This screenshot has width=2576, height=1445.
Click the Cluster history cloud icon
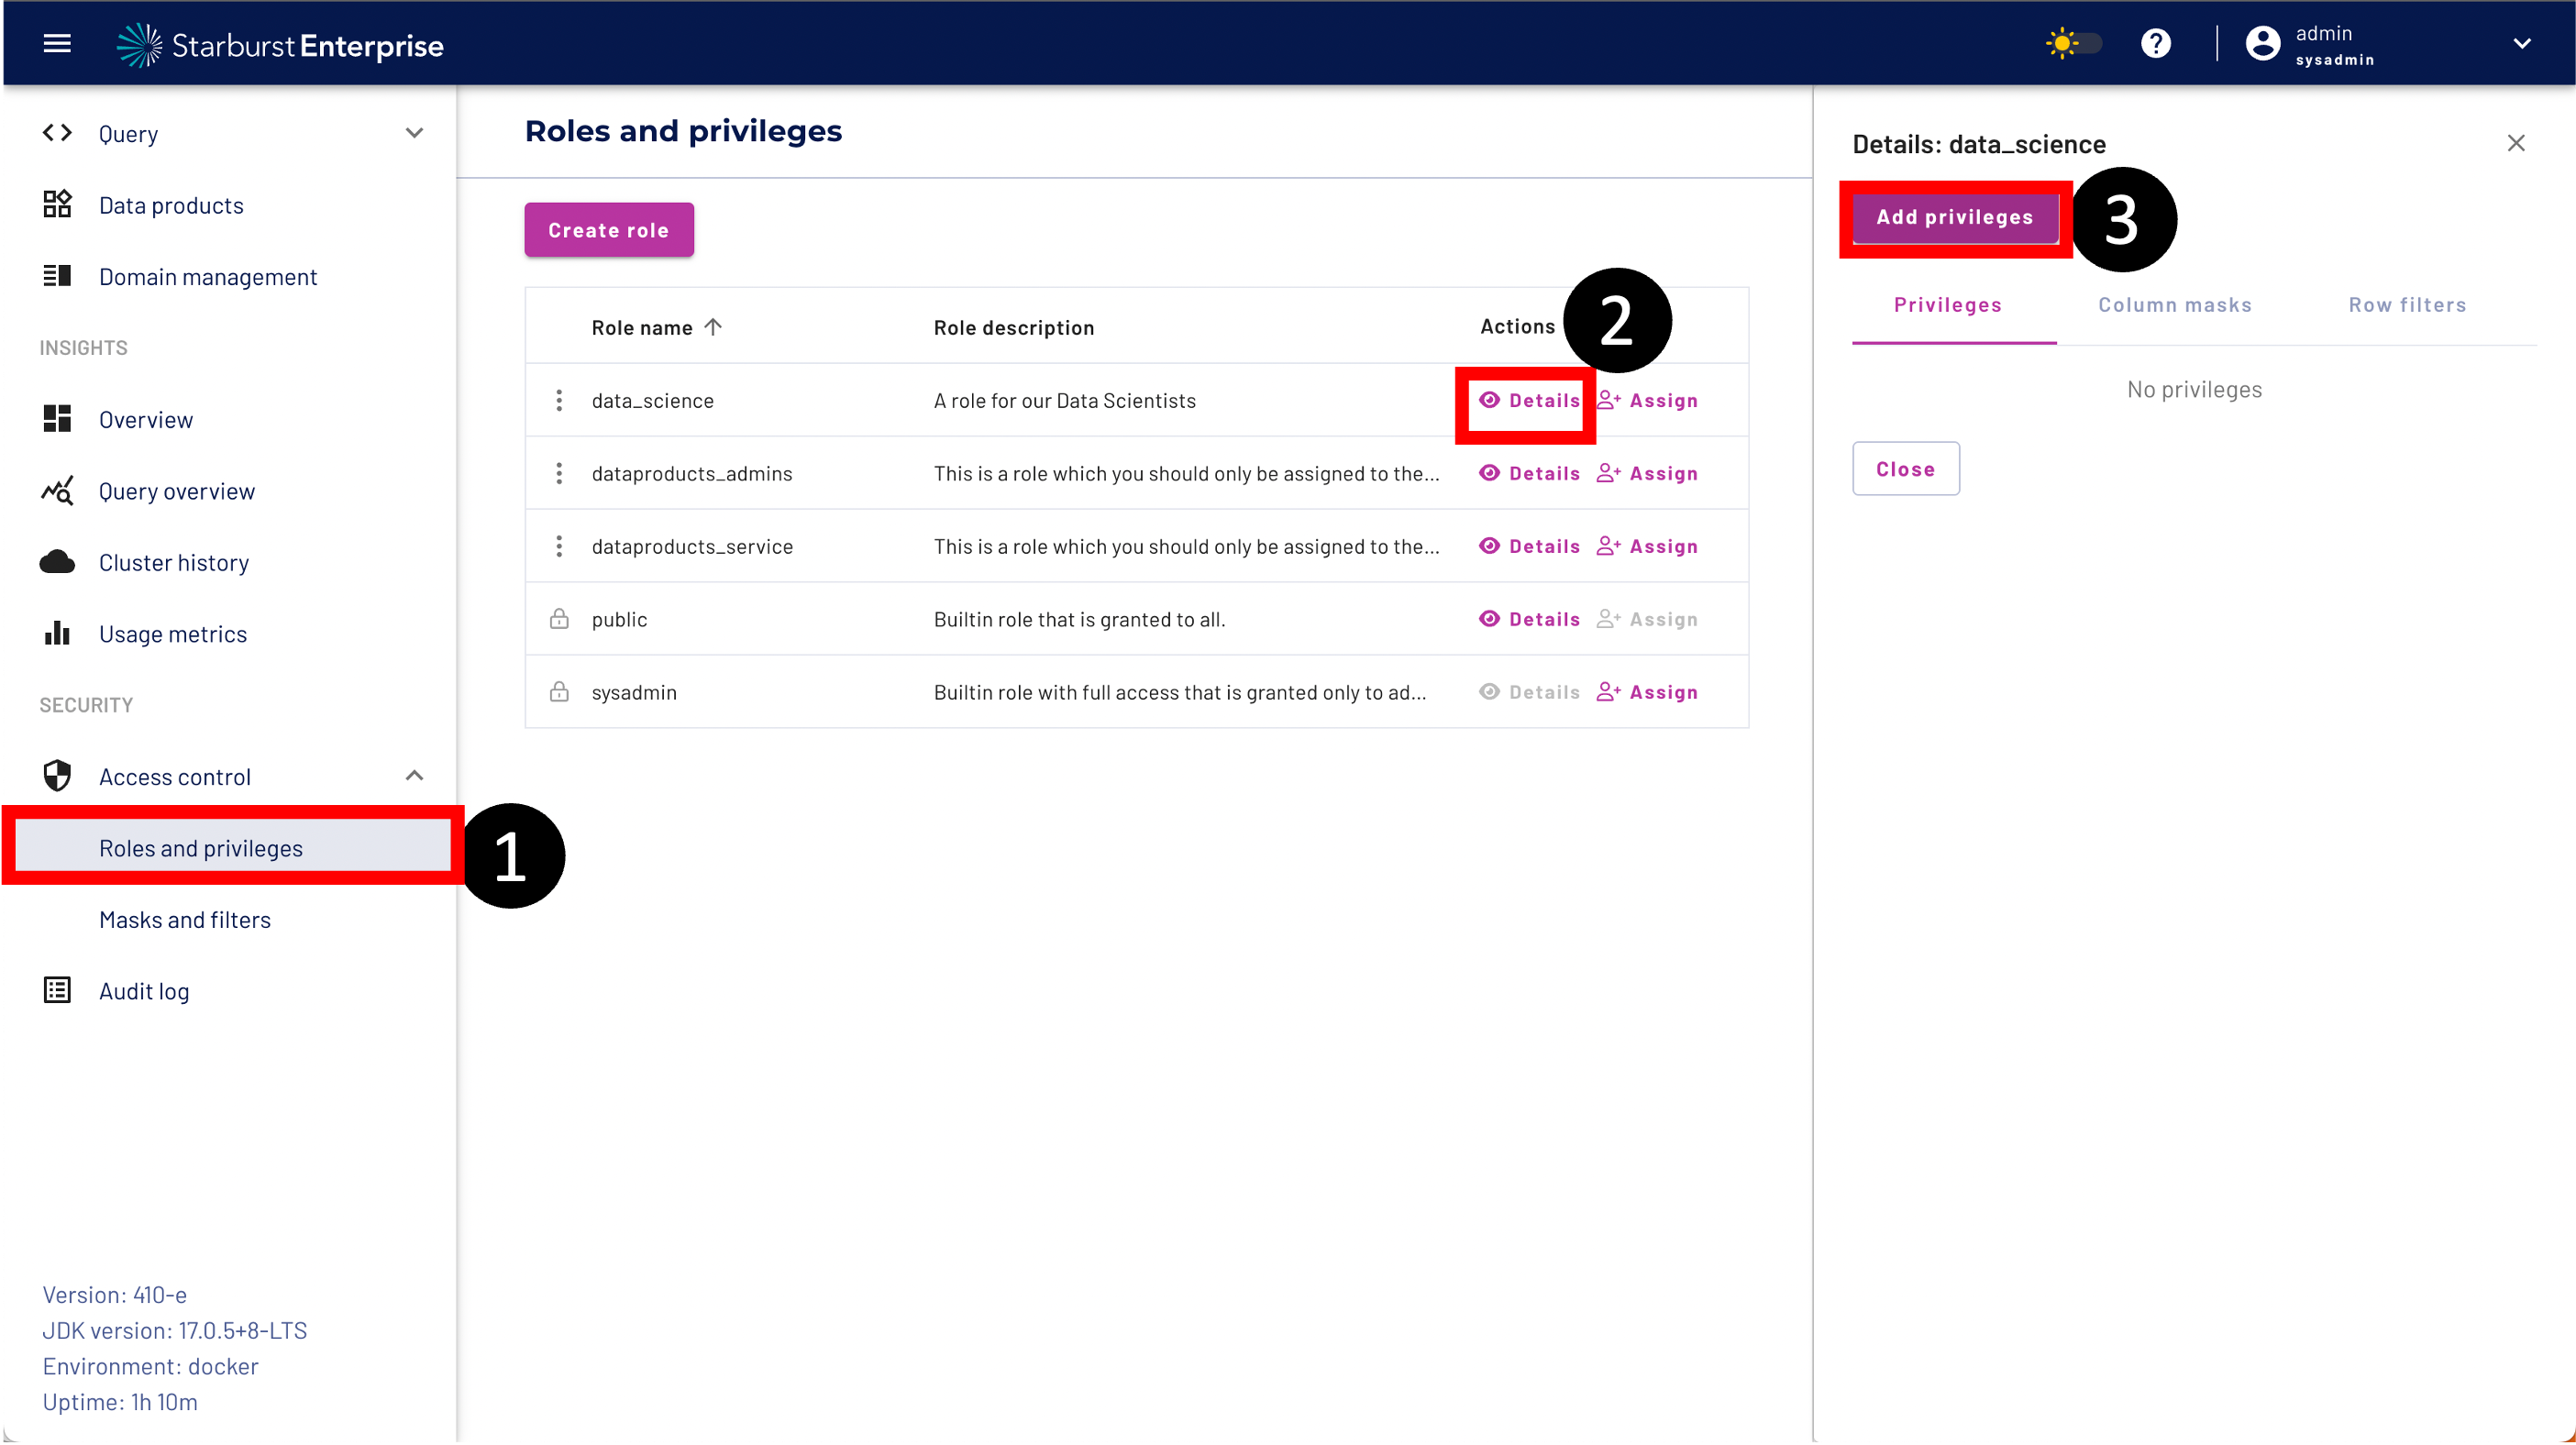click(x=57, y=562)
